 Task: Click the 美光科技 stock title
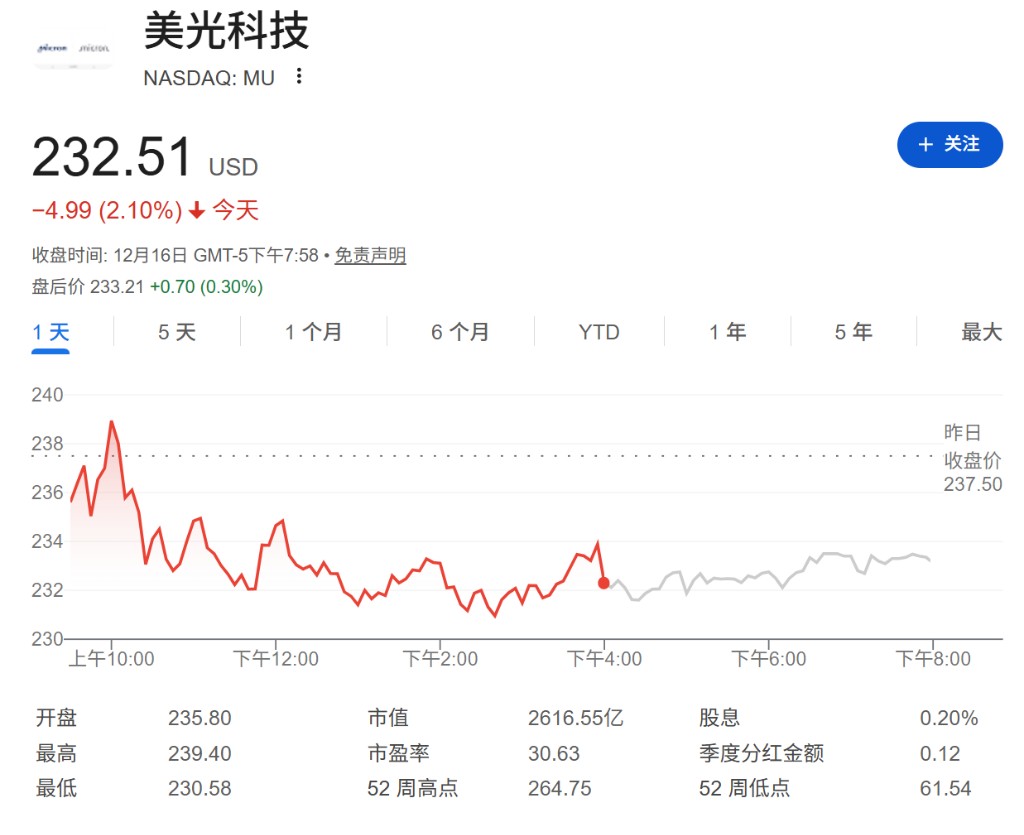[x=226, y=31]
